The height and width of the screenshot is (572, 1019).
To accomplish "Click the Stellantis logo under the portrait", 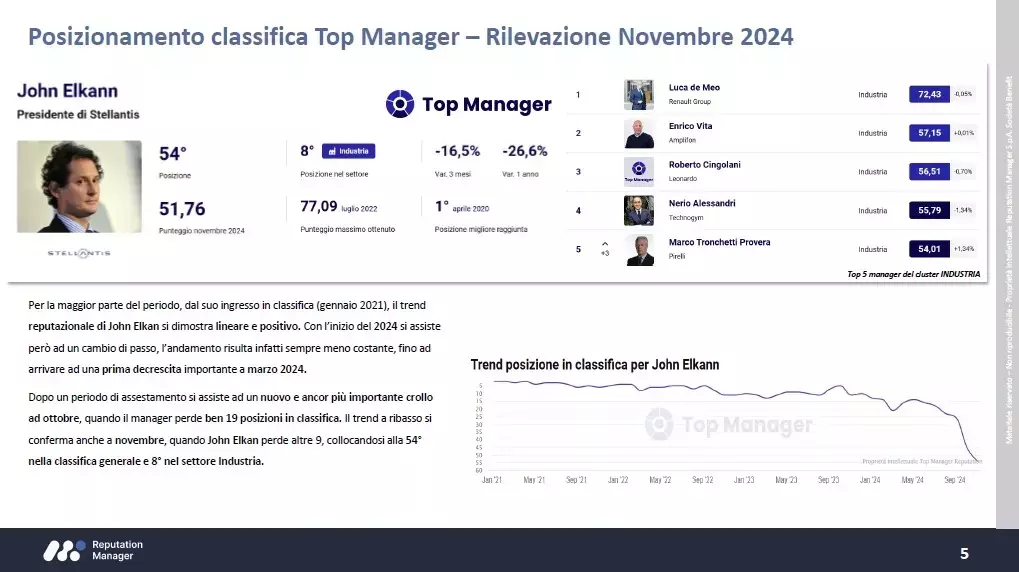I will pyautogui.click(x=79, y=253).
